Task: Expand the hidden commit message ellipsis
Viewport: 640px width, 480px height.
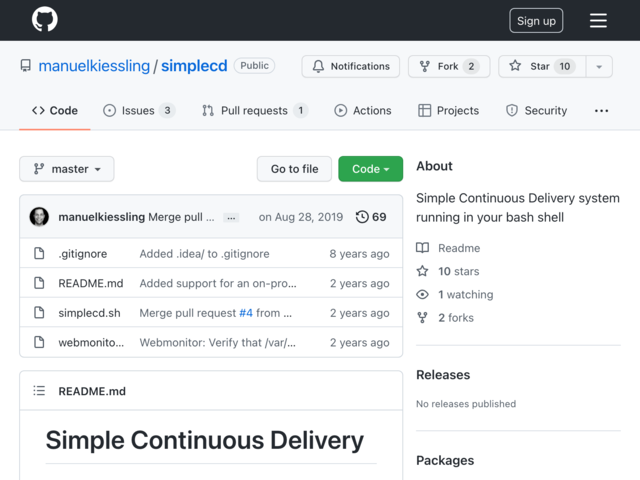Action: [231, 218]
